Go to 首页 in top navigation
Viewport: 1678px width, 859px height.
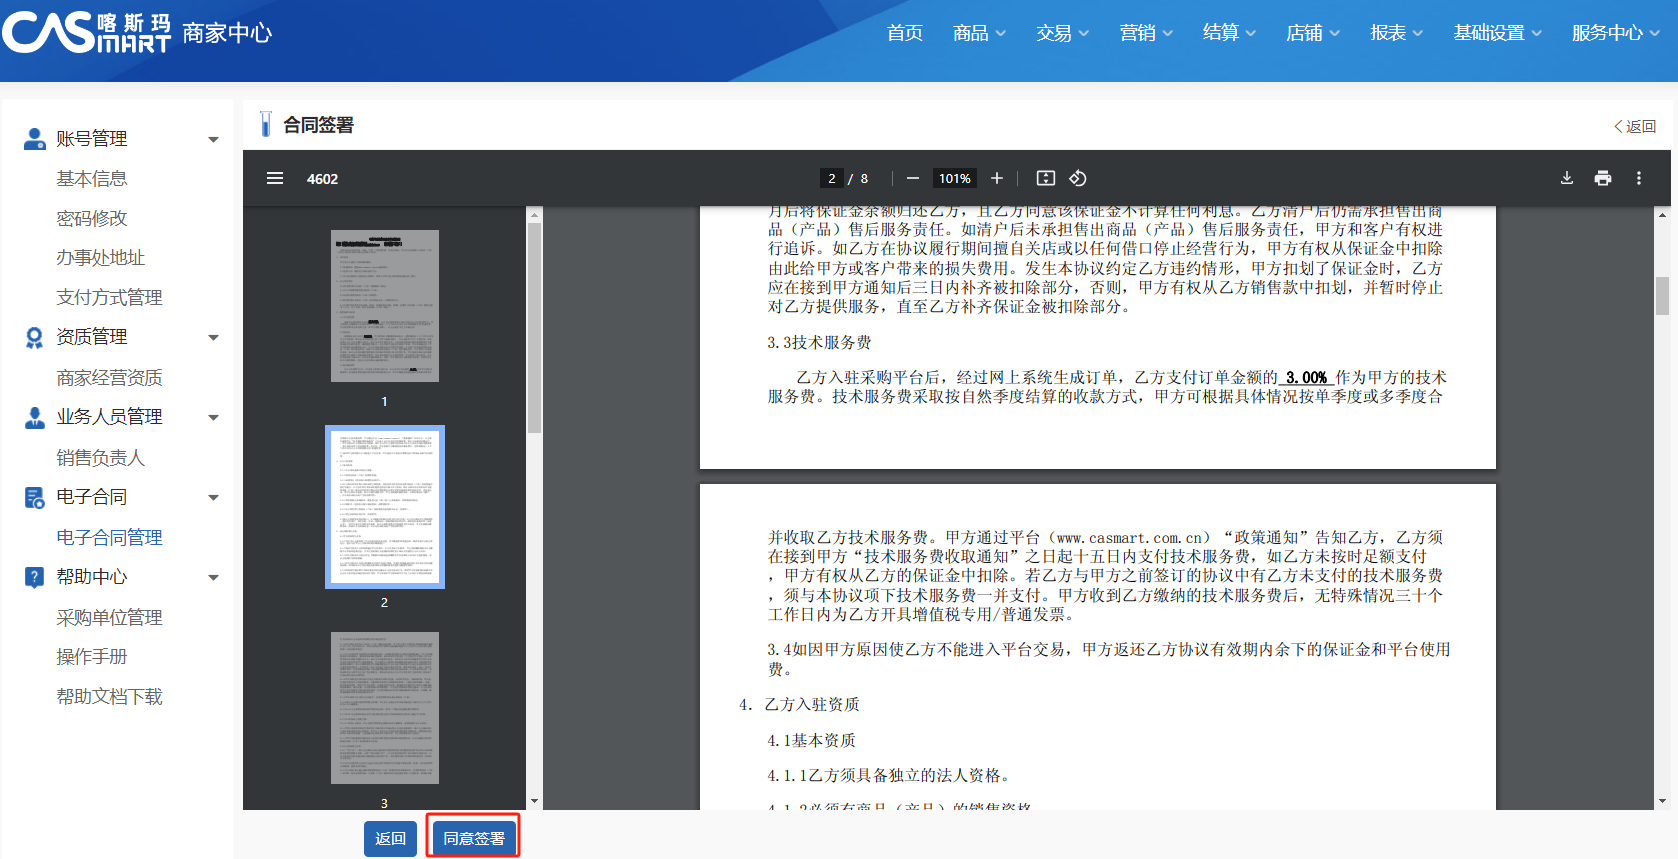pos(904,33)
